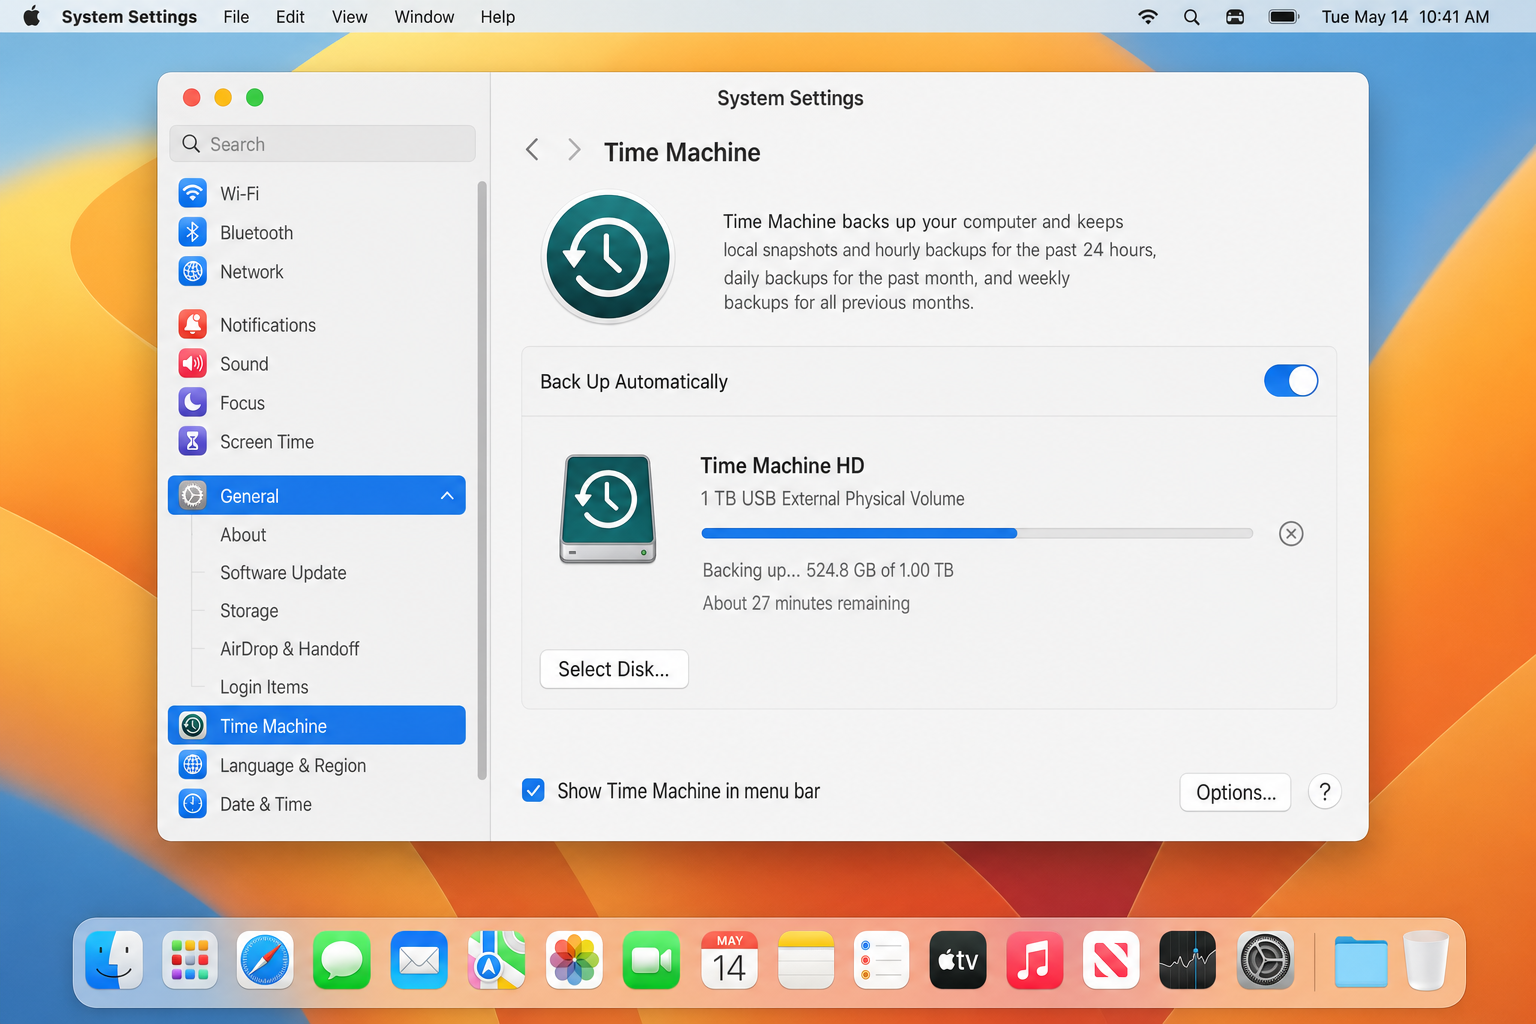The image size is (1536, 1024).
Task: Turn off Back Up Automatically switch
Action: [x=1291, y=381]
